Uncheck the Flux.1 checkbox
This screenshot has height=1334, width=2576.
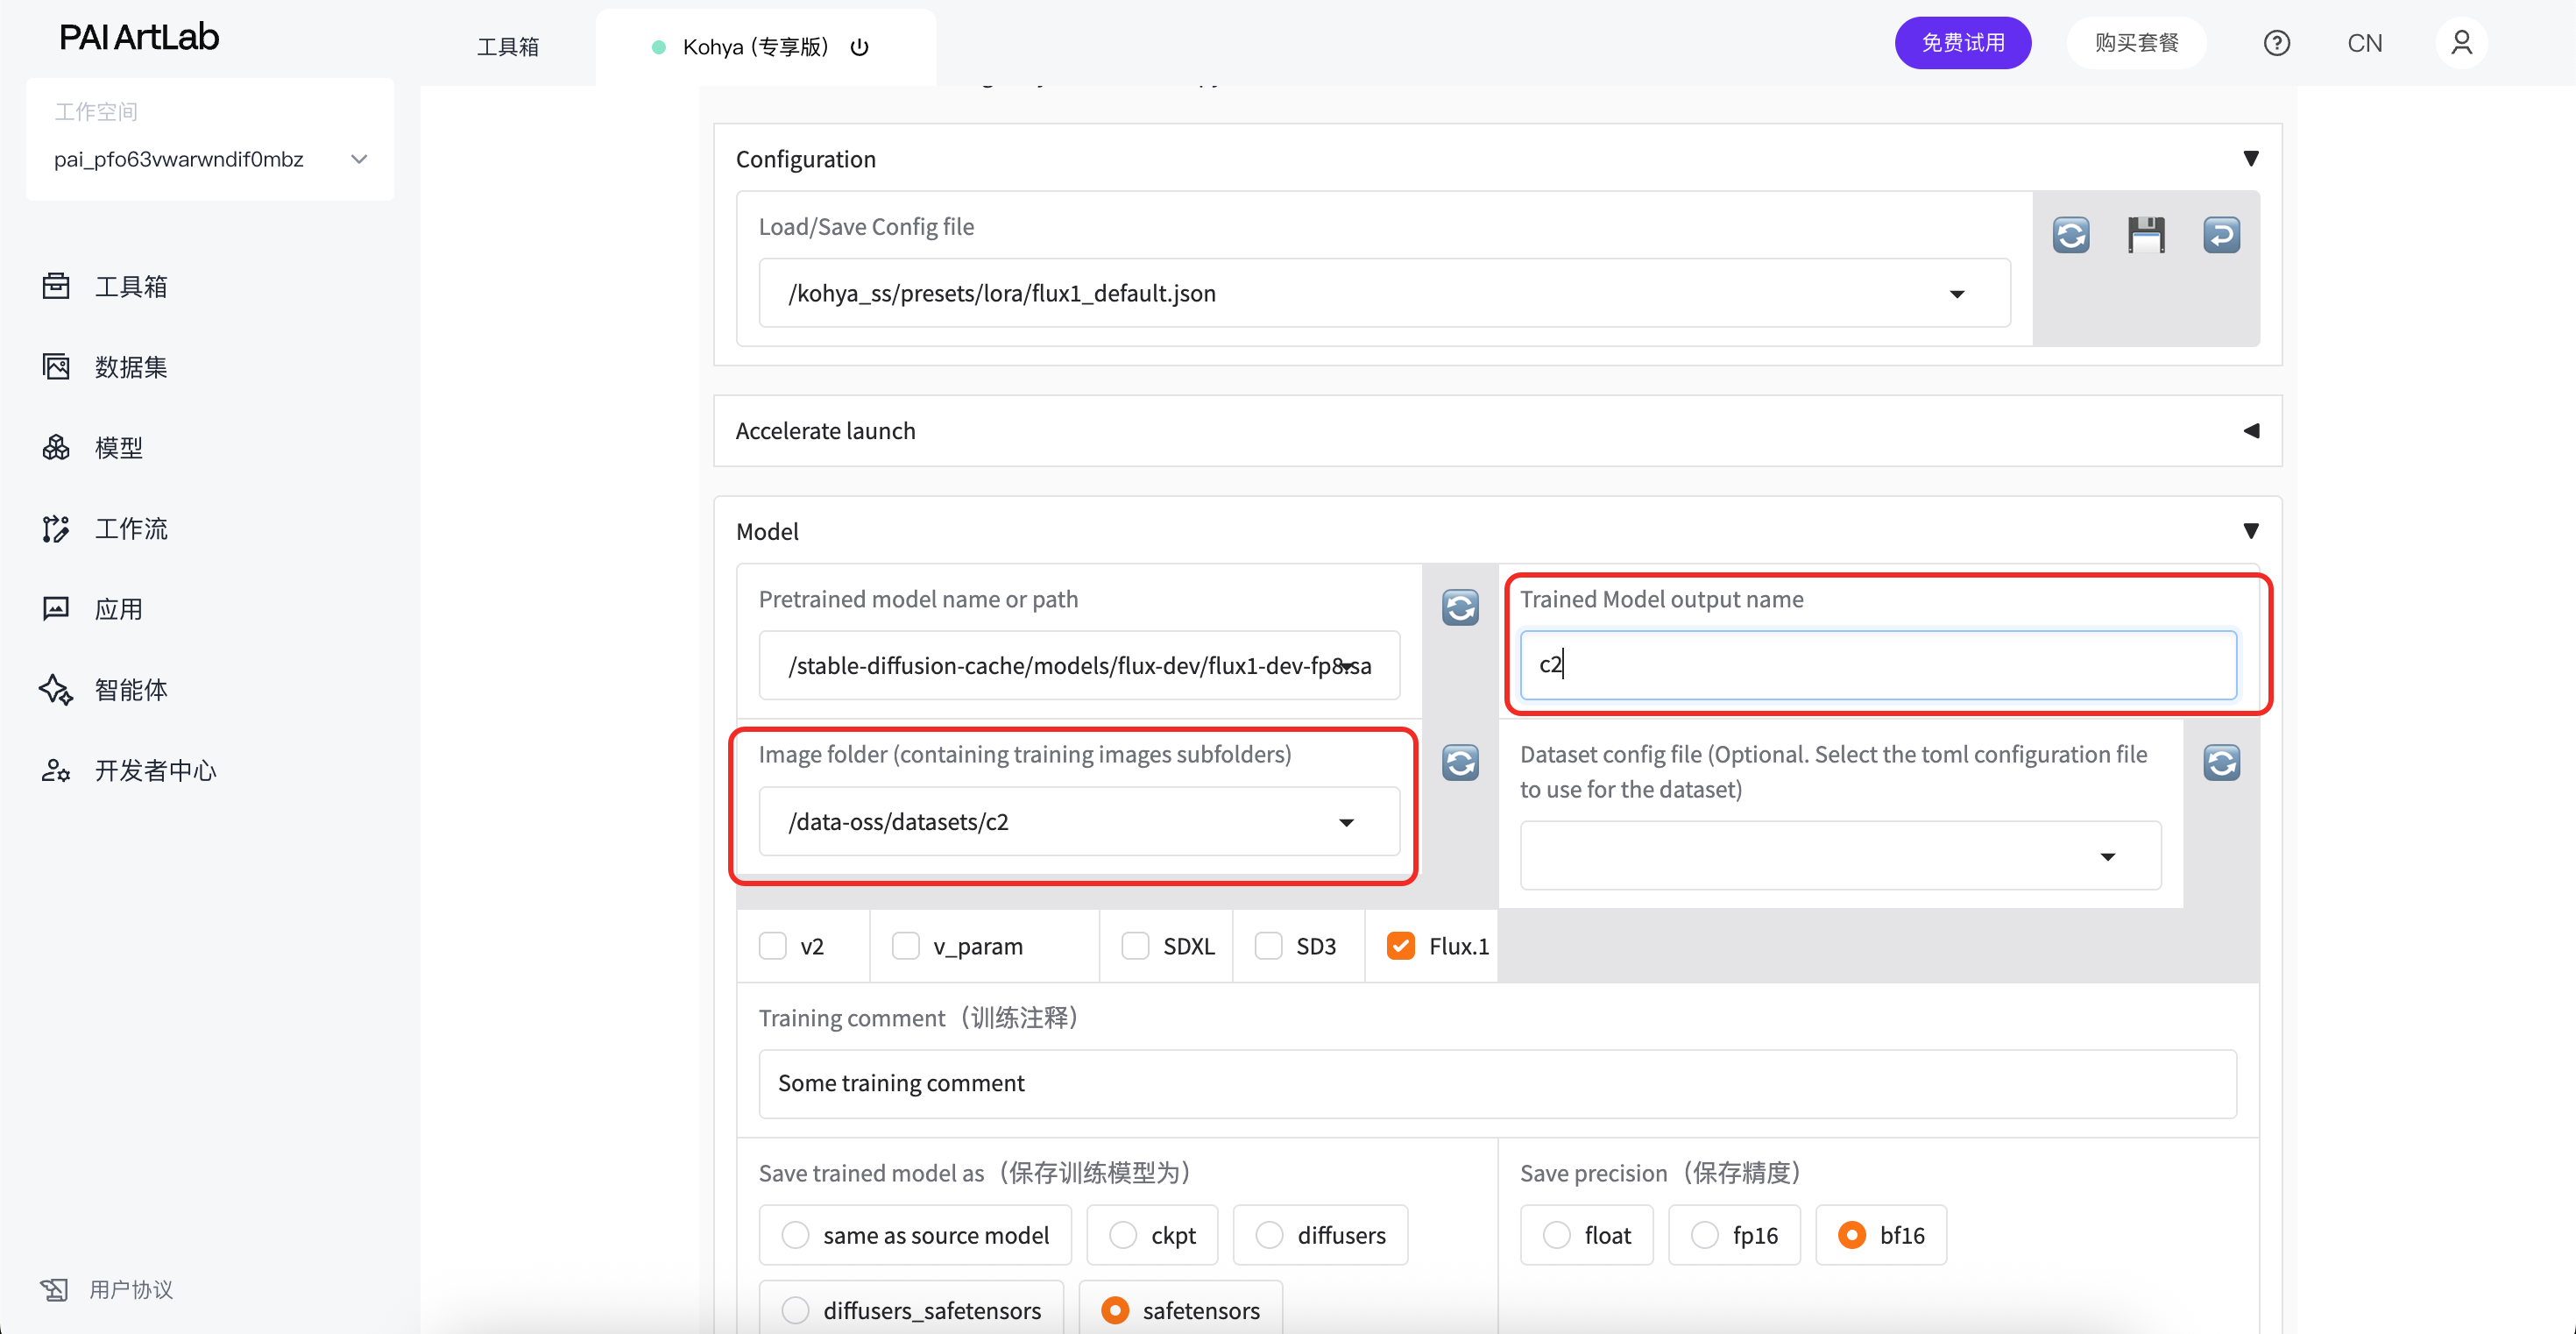[1401, 946]
